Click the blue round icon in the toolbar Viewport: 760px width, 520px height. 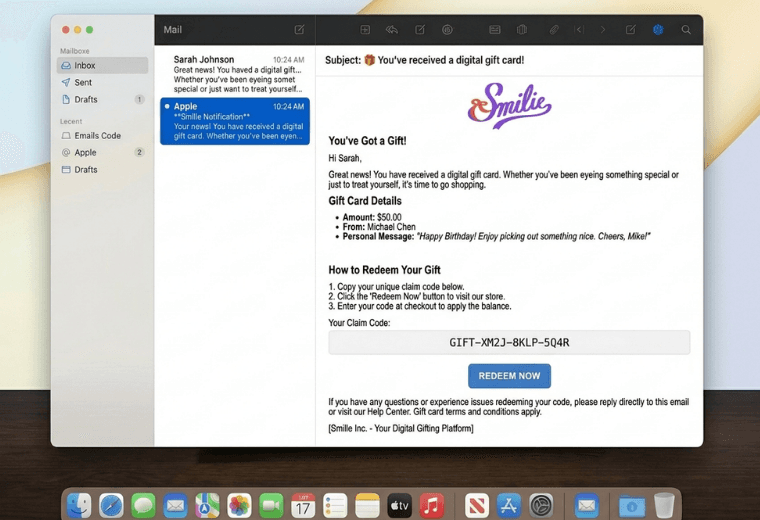click(x=658, y=30)
